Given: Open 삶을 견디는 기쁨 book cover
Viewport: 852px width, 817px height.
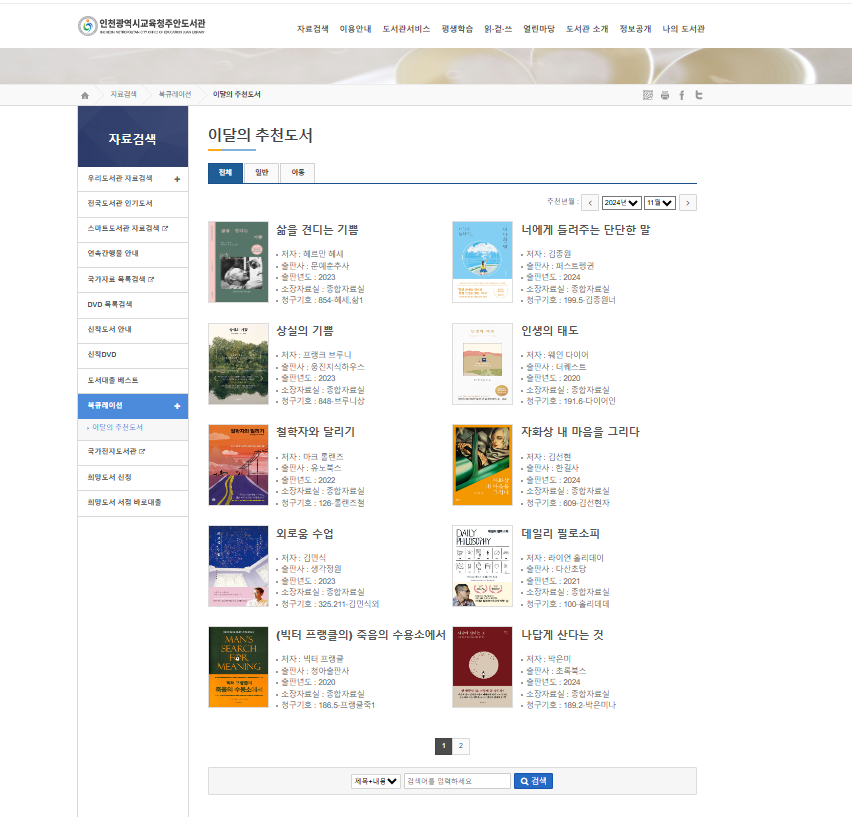Looking at the screenshot, I should (238, 262).
